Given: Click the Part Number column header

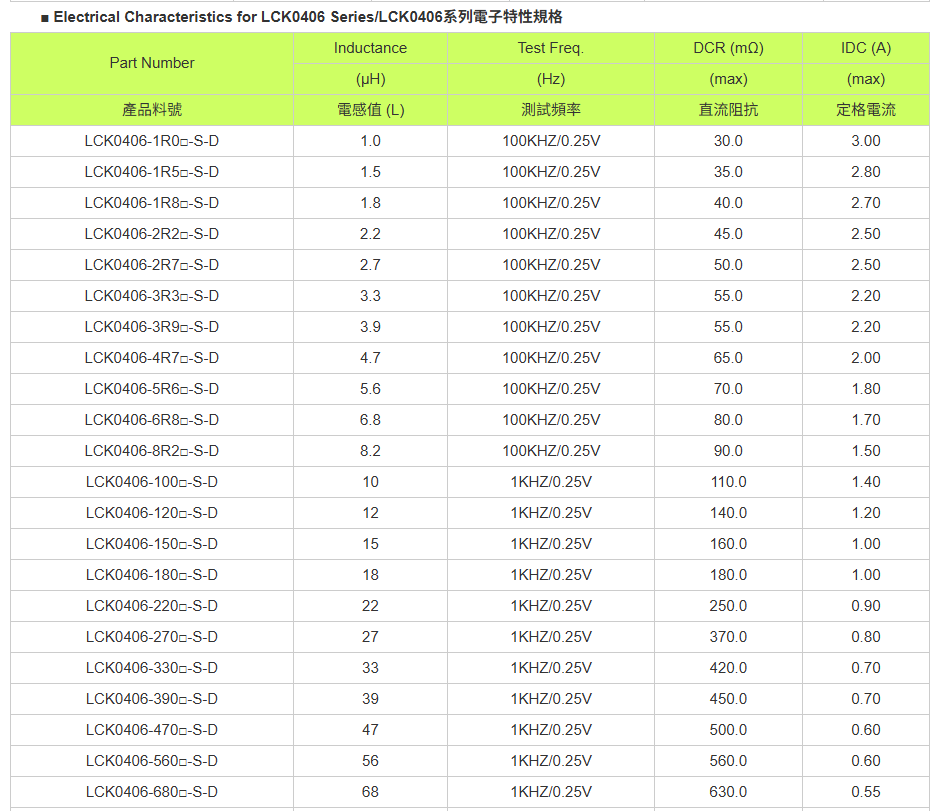Looking at the screenshot, I should [x=152, y=63].
